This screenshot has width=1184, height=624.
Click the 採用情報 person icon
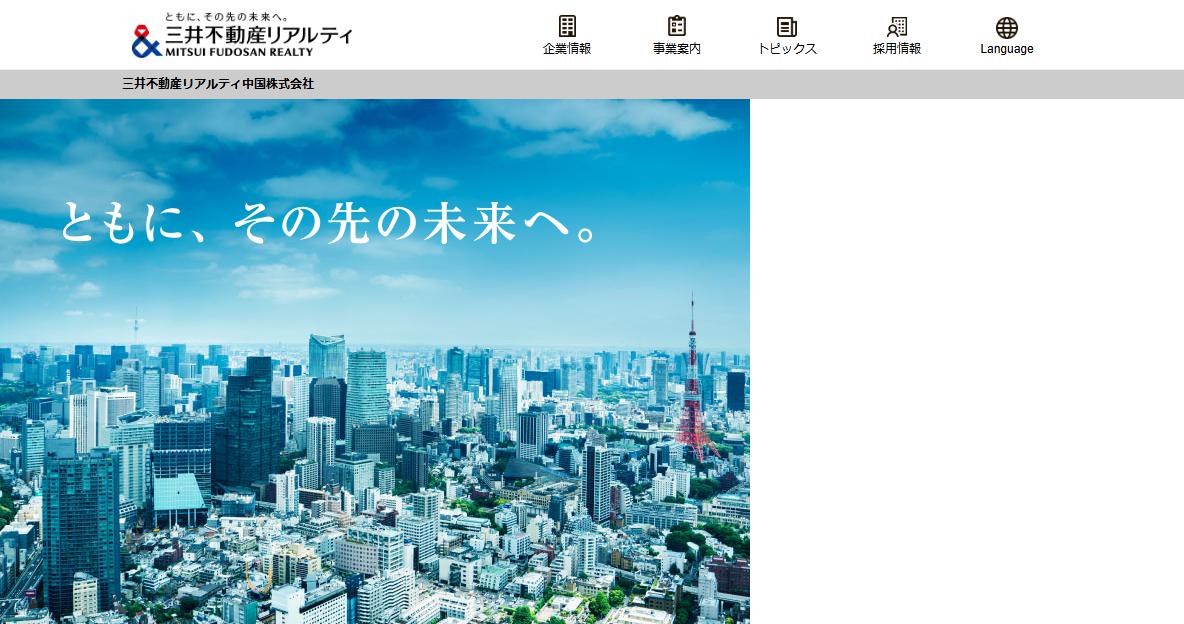[897, 27]
